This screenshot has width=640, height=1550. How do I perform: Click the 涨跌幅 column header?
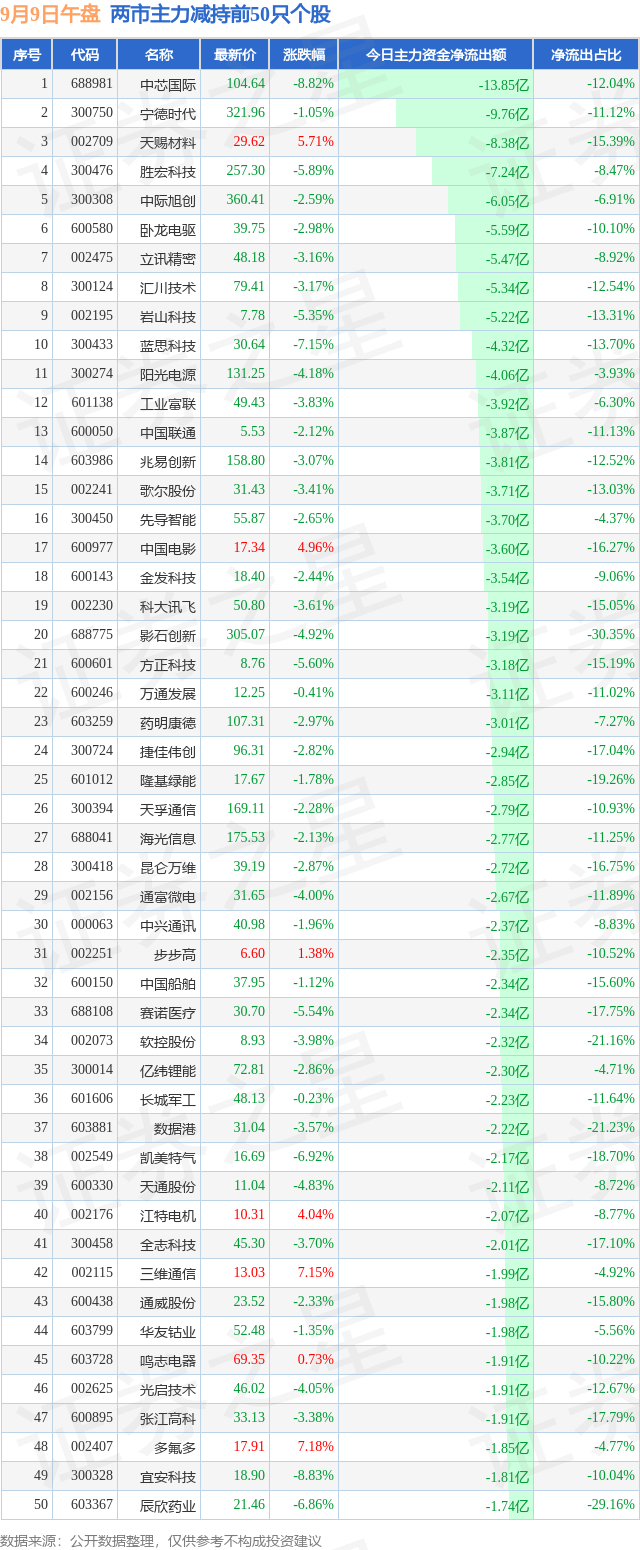click(x=304, y=55)
